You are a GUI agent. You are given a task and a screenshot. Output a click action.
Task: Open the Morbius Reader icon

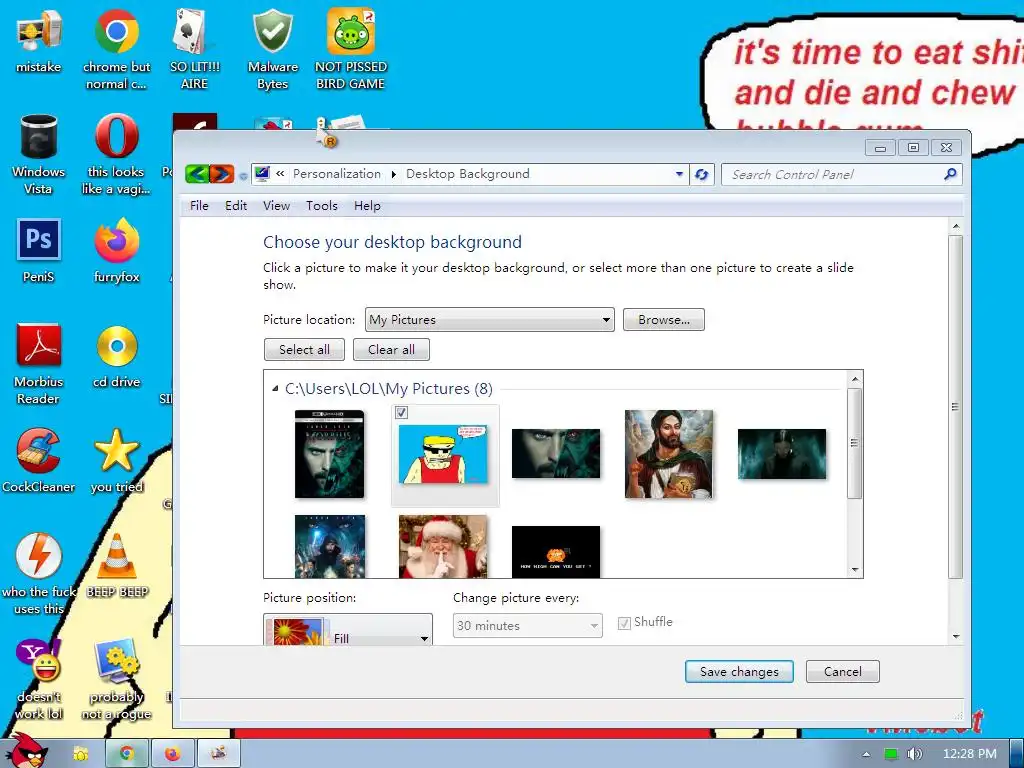[x=39, y=364]
